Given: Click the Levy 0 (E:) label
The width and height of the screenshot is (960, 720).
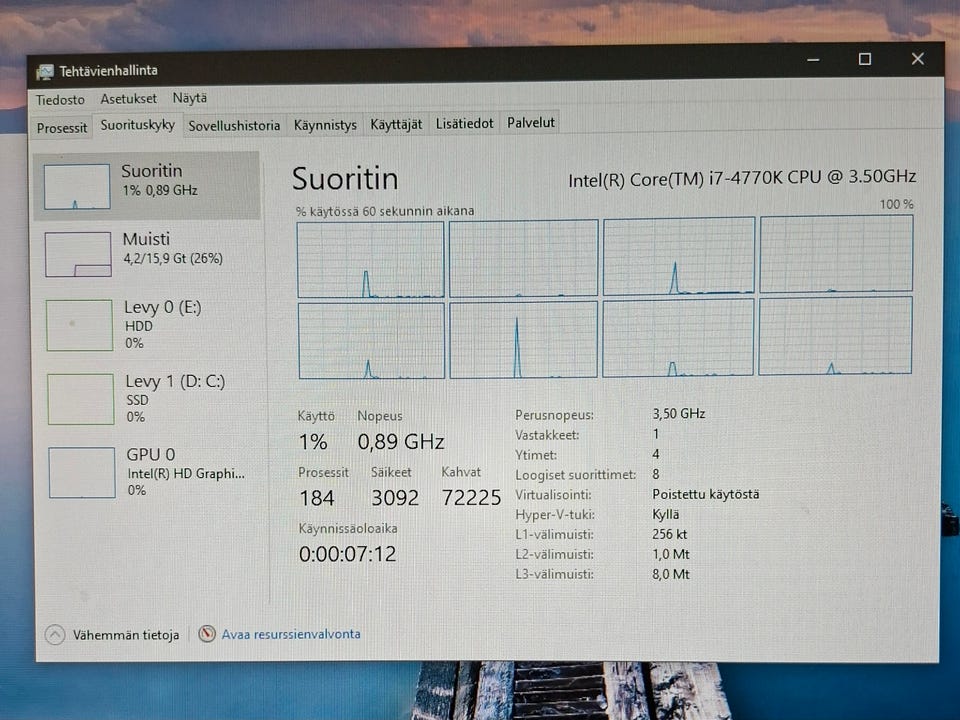Looking at the screenshot, I should click(x=163, y=307).
